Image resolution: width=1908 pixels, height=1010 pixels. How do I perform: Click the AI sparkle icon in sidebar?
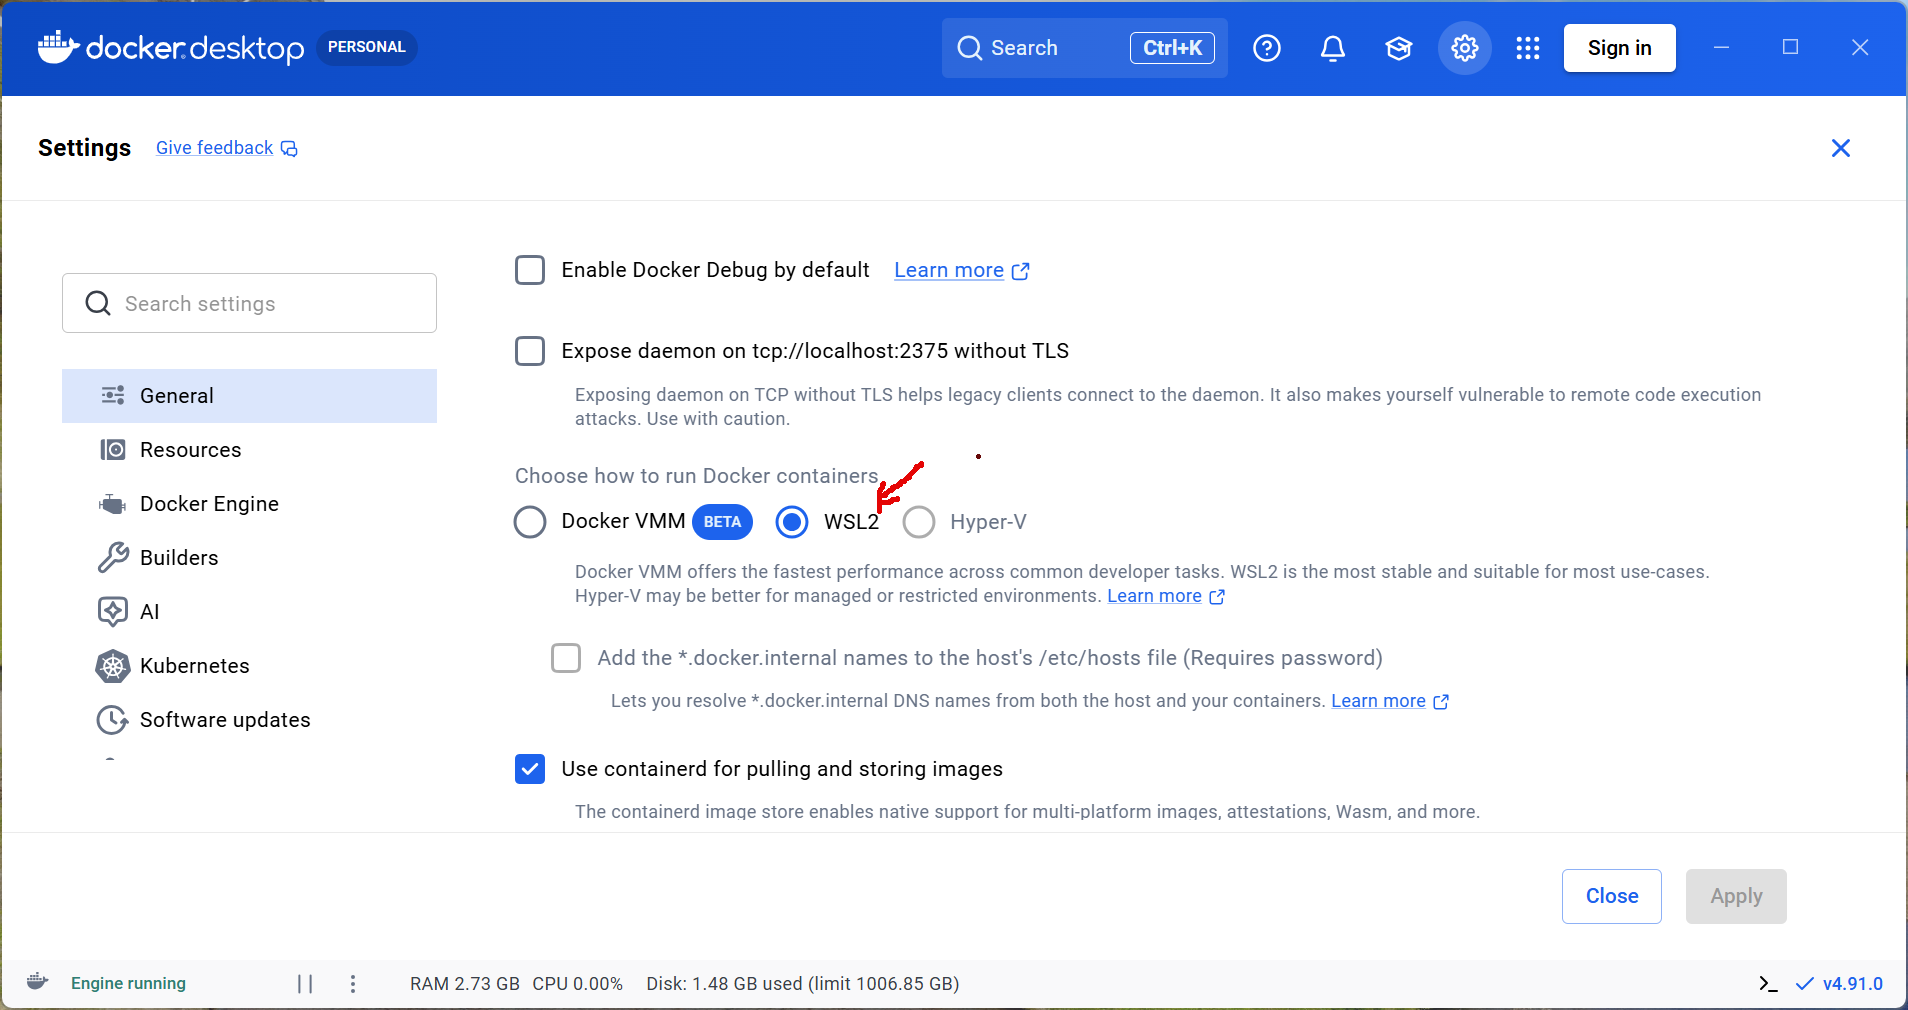click(113, 611)
